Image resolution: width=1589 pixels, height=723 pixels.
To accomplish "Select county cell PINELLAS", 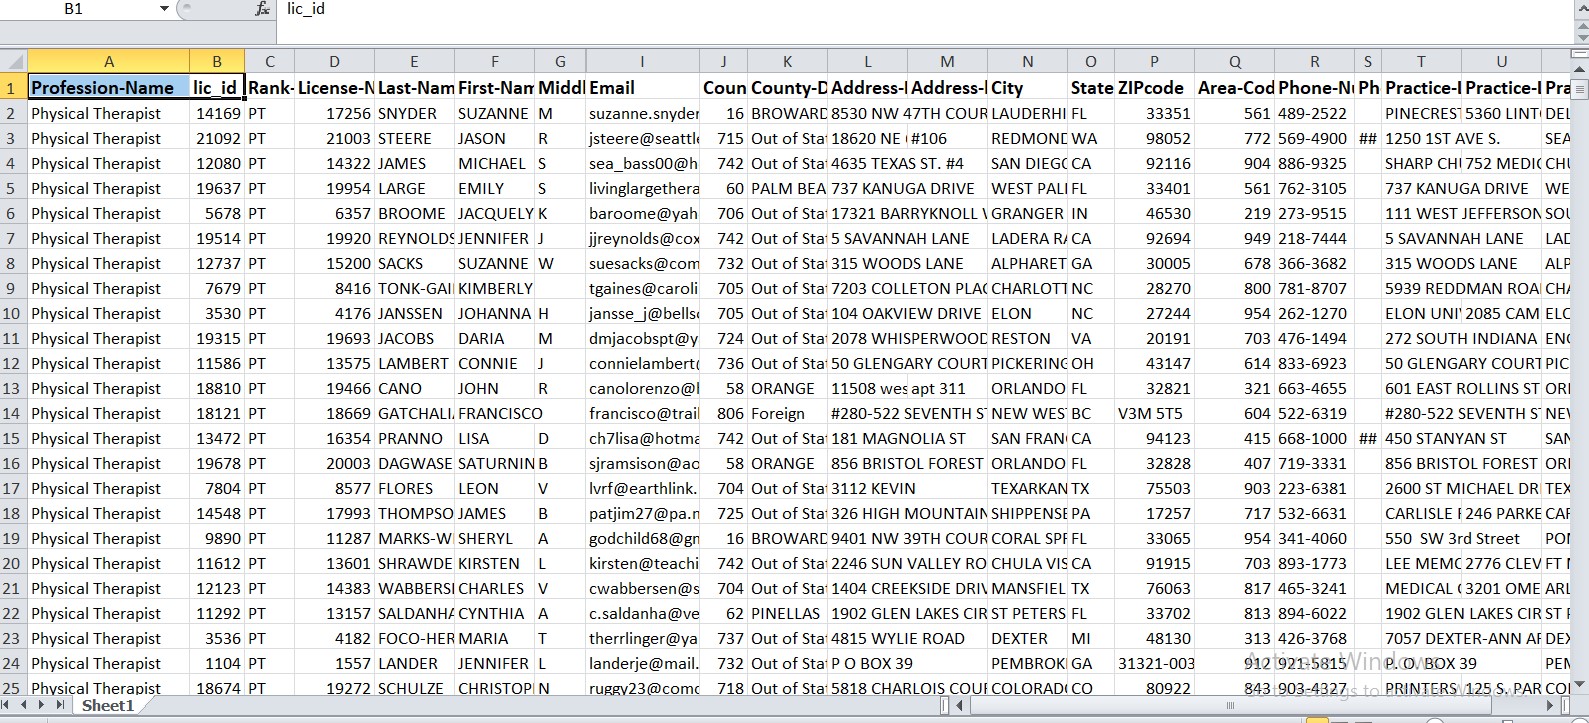I will pos(787,613).
